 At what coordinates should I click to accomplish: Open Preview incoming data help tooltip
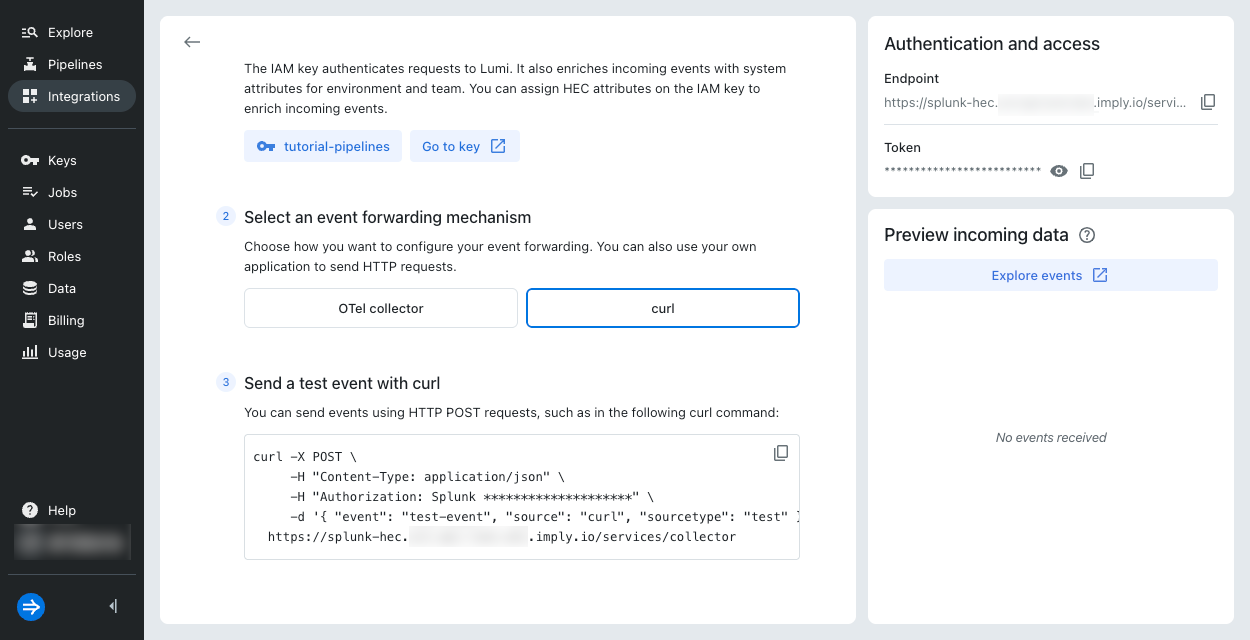(1088, 235)
